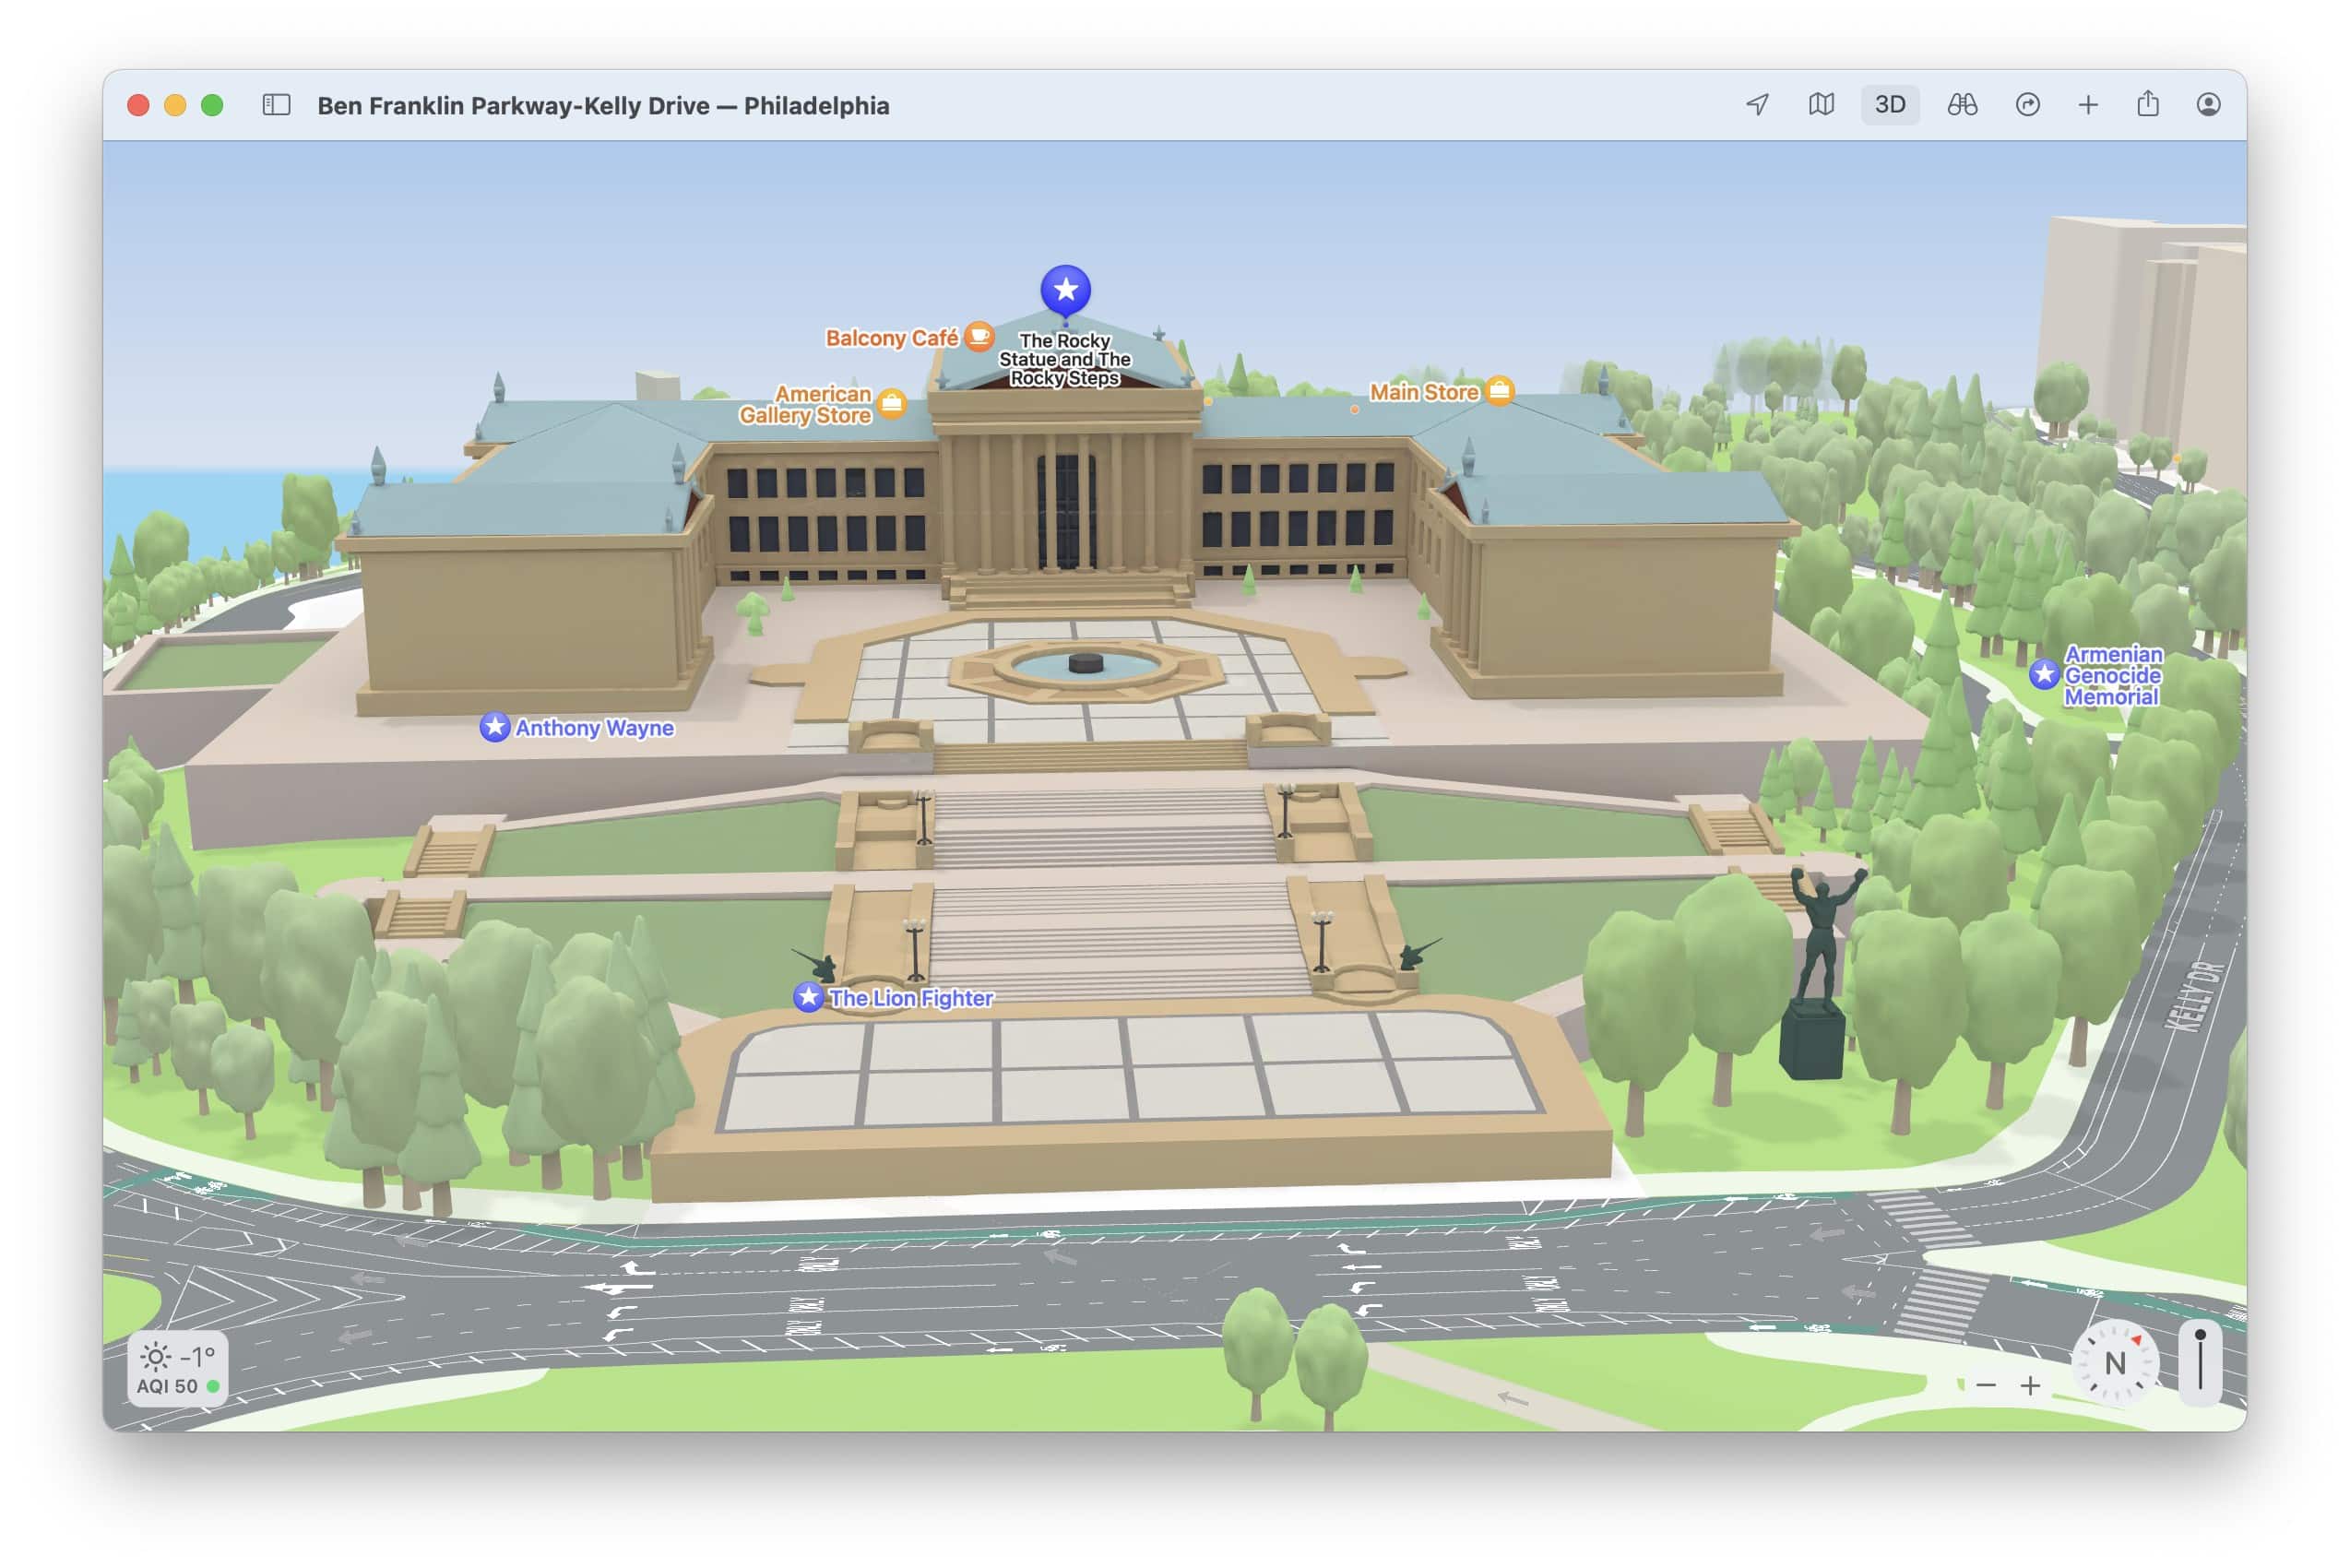
Task: Enter Look Around using the binoculars icon
Action: (1961, 105)
